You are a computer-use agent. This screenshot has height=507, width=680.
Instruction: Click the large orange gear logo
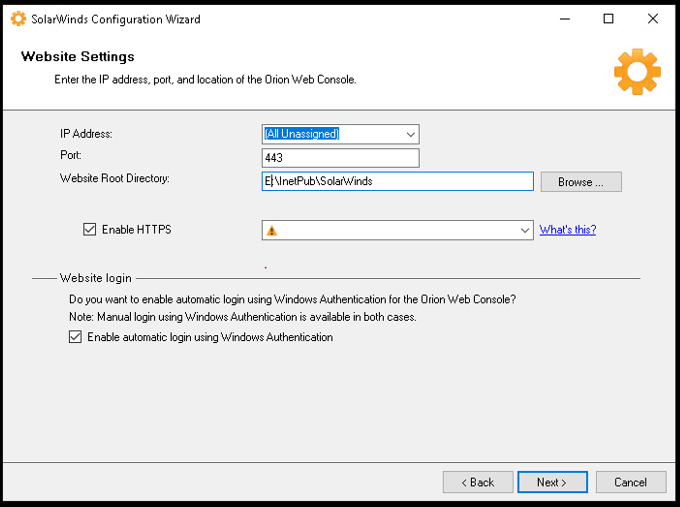pos(637,72)
